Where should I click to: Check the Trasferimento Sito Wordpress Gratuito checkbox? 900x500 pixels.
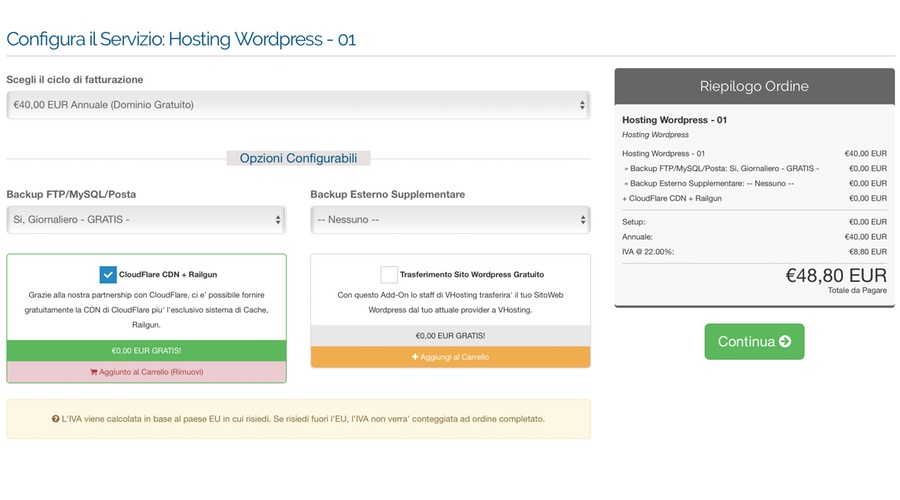(389, 274)
